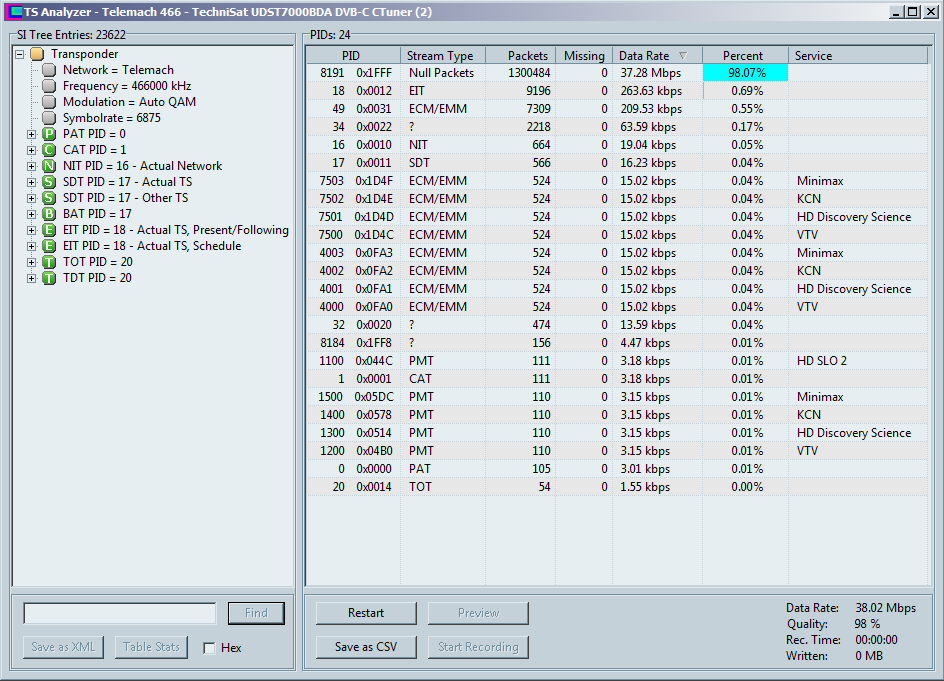Viewport: 944px width, 681px height.
Task: Select the SDT row with PID 17
Action: (617, 163)
